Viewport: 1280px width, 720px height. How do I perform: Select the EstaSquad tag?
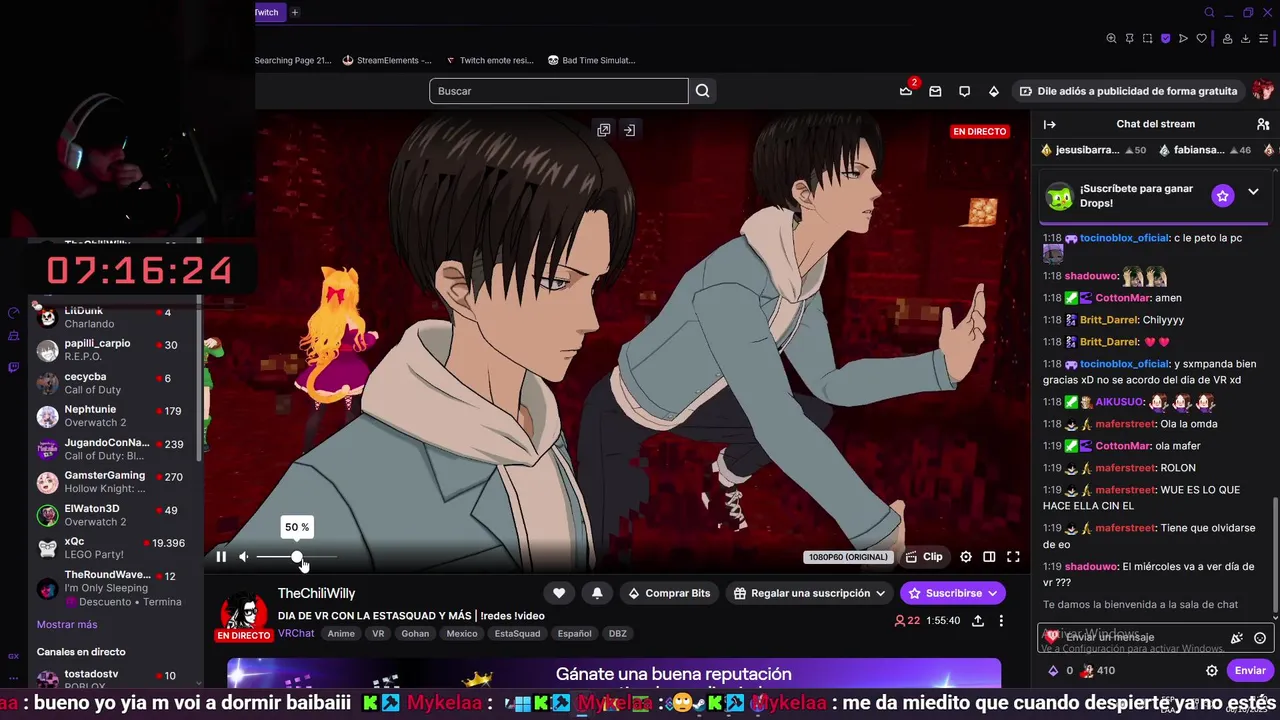pos(517,633)
